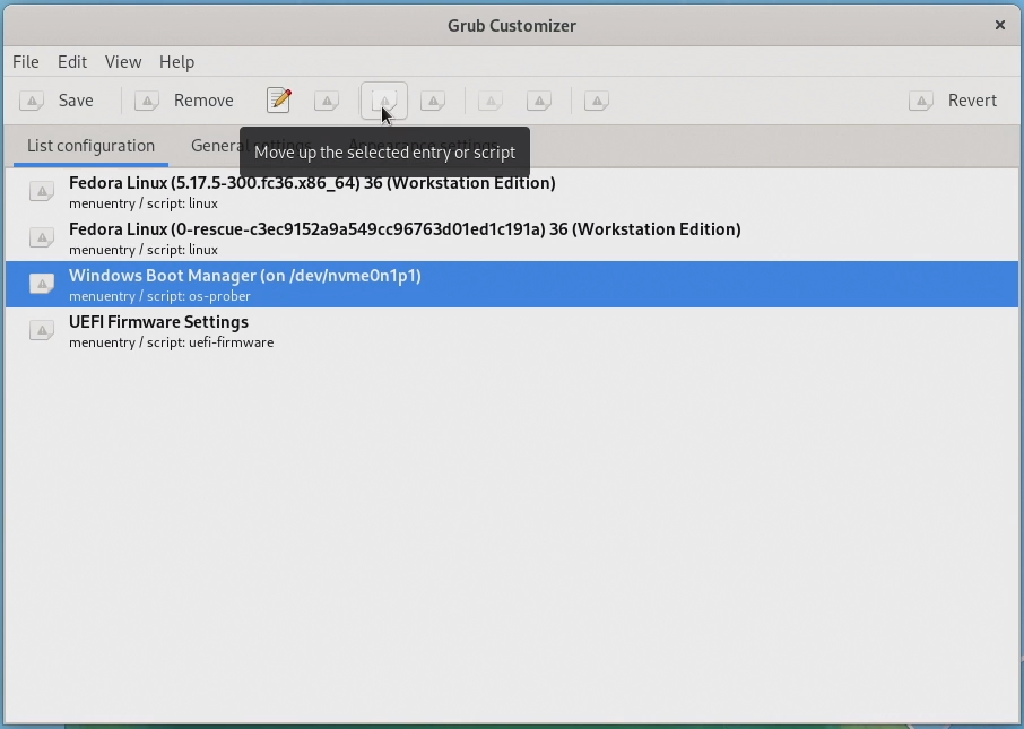Open the File menu
Screen dimensions: 1024x729
[x=25, y=62]
